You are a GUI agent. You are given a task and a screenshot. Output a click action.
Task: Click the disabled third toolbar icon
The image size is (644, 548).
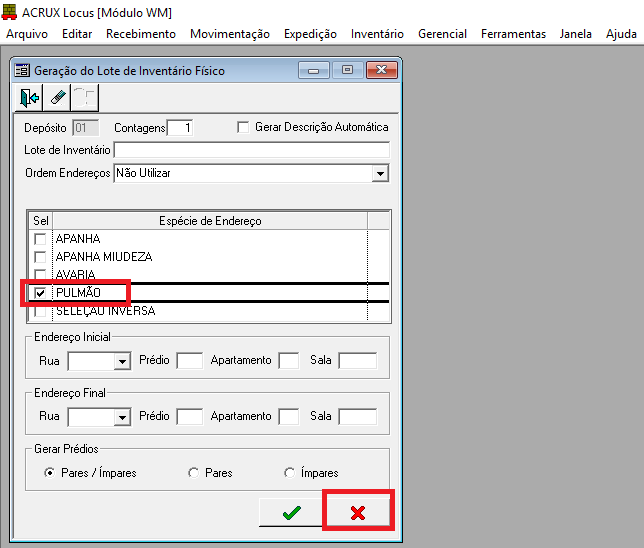click(x=85, y=98)
